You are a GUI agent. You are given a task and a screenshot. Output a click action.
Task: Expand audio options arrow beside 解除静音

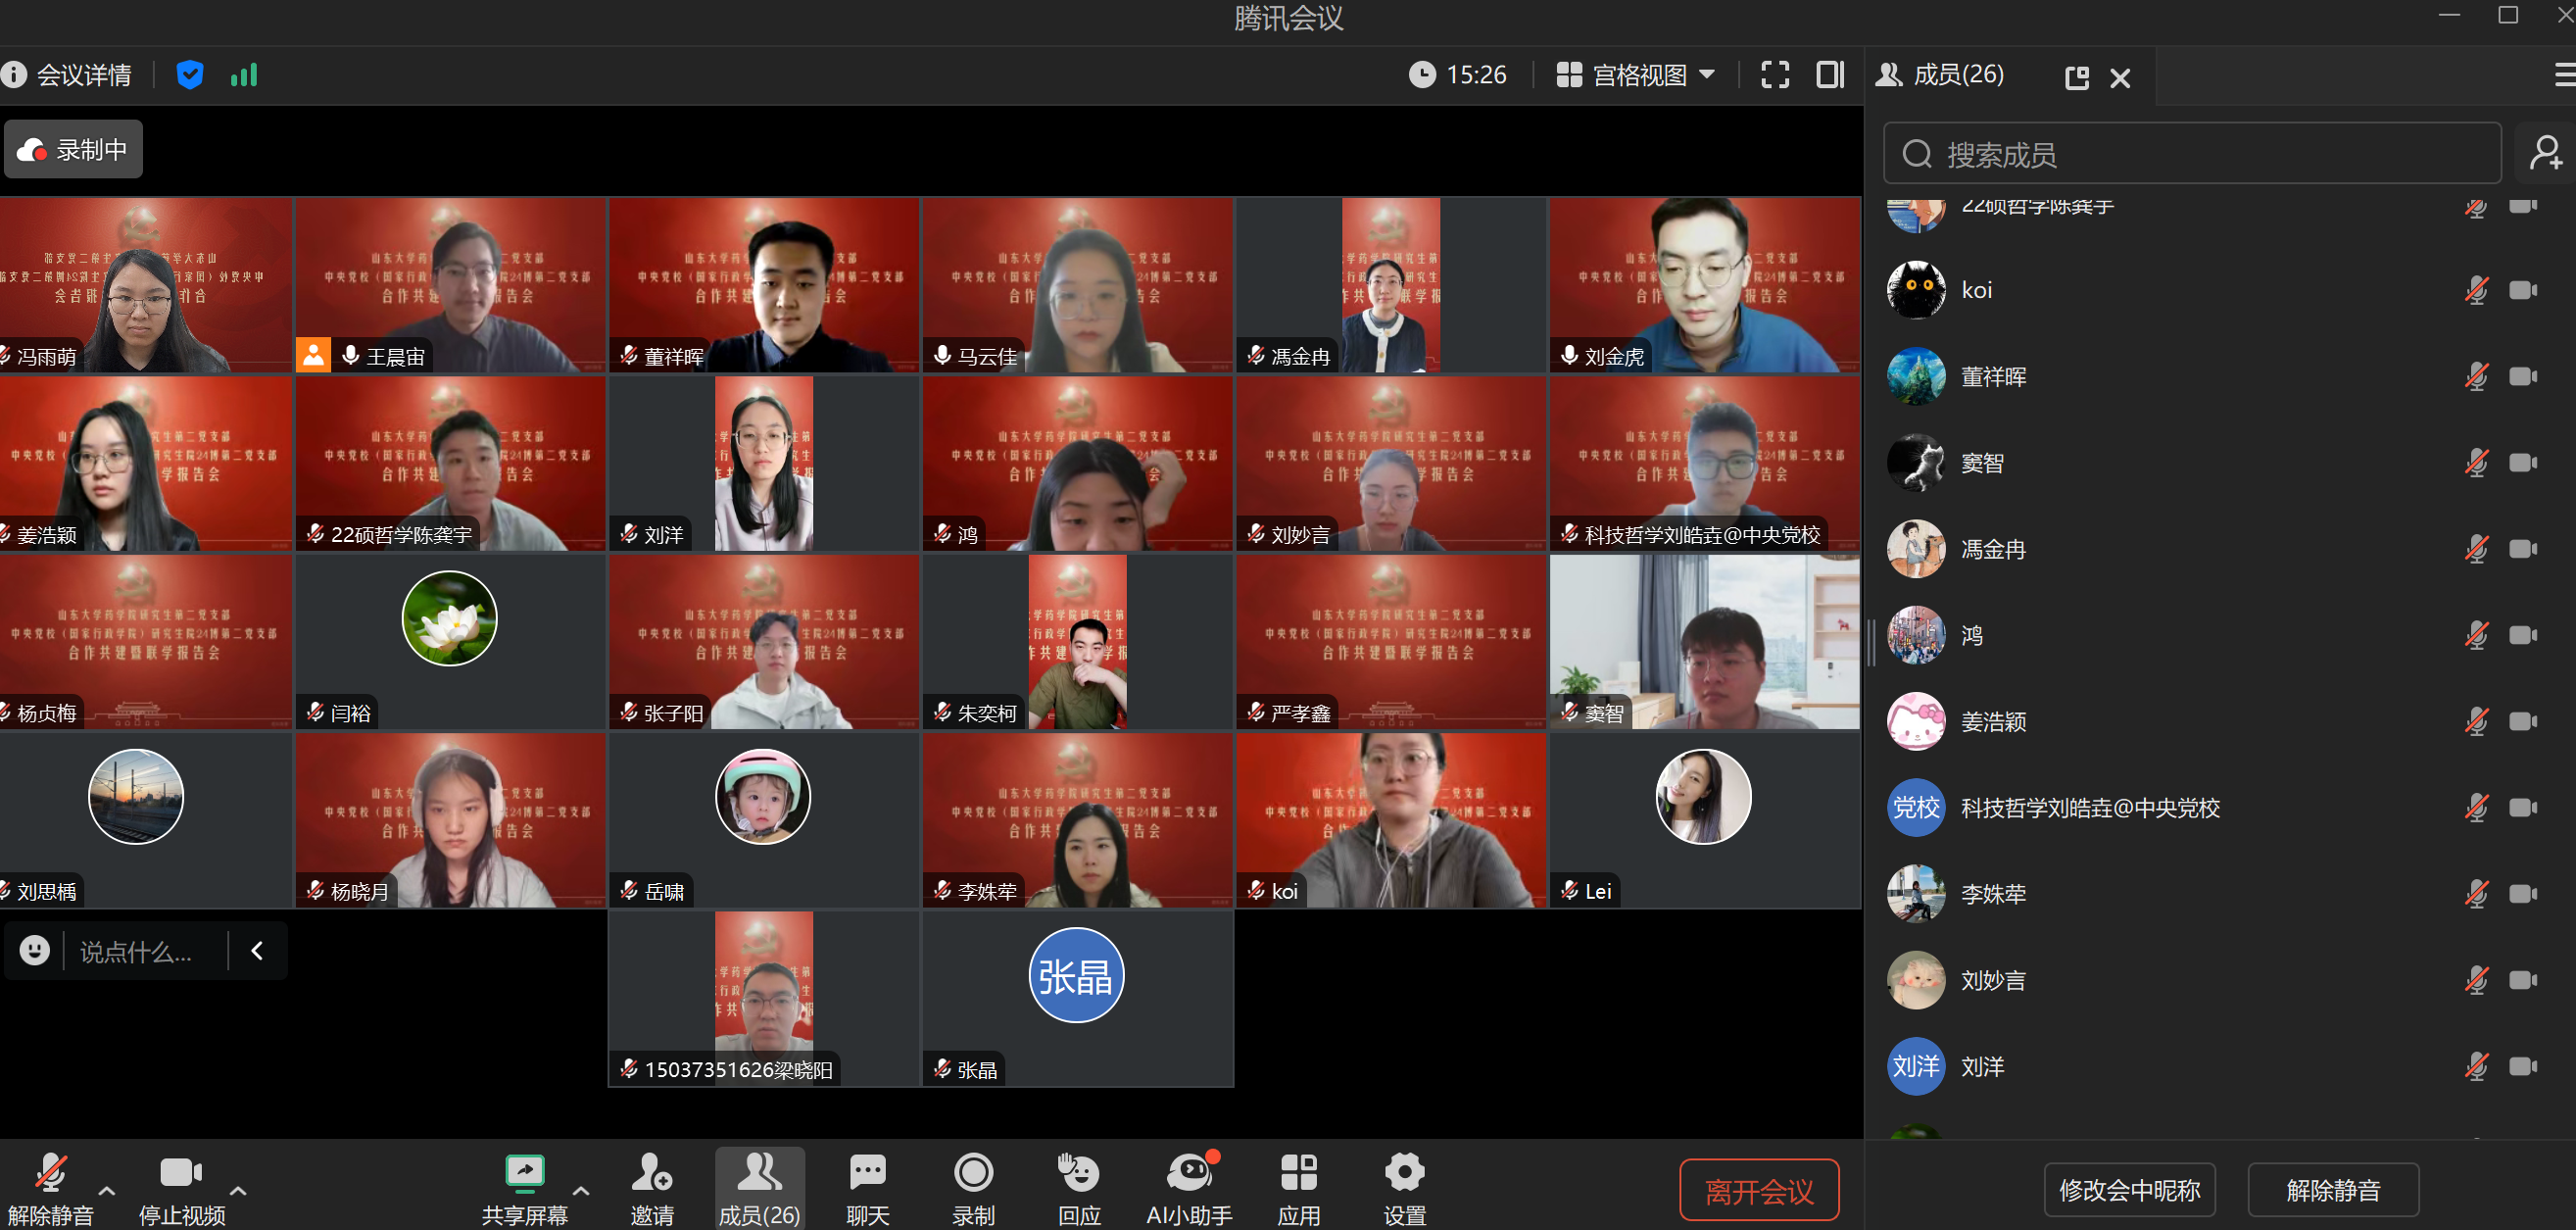click(x=107, y=1191)
